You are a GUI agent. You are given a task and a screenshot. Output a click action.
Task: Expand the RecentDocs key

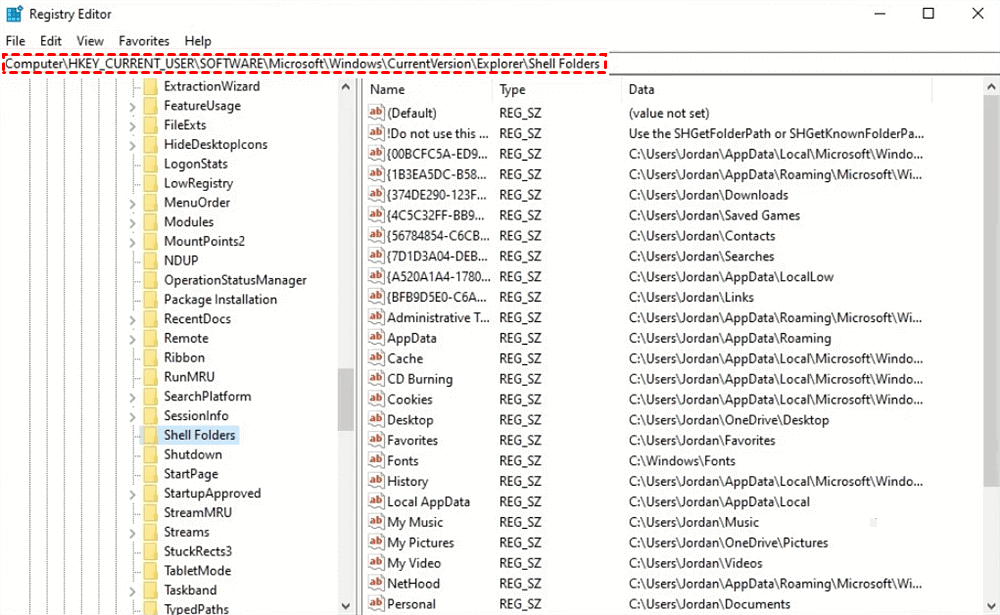(x=132, y=320)
